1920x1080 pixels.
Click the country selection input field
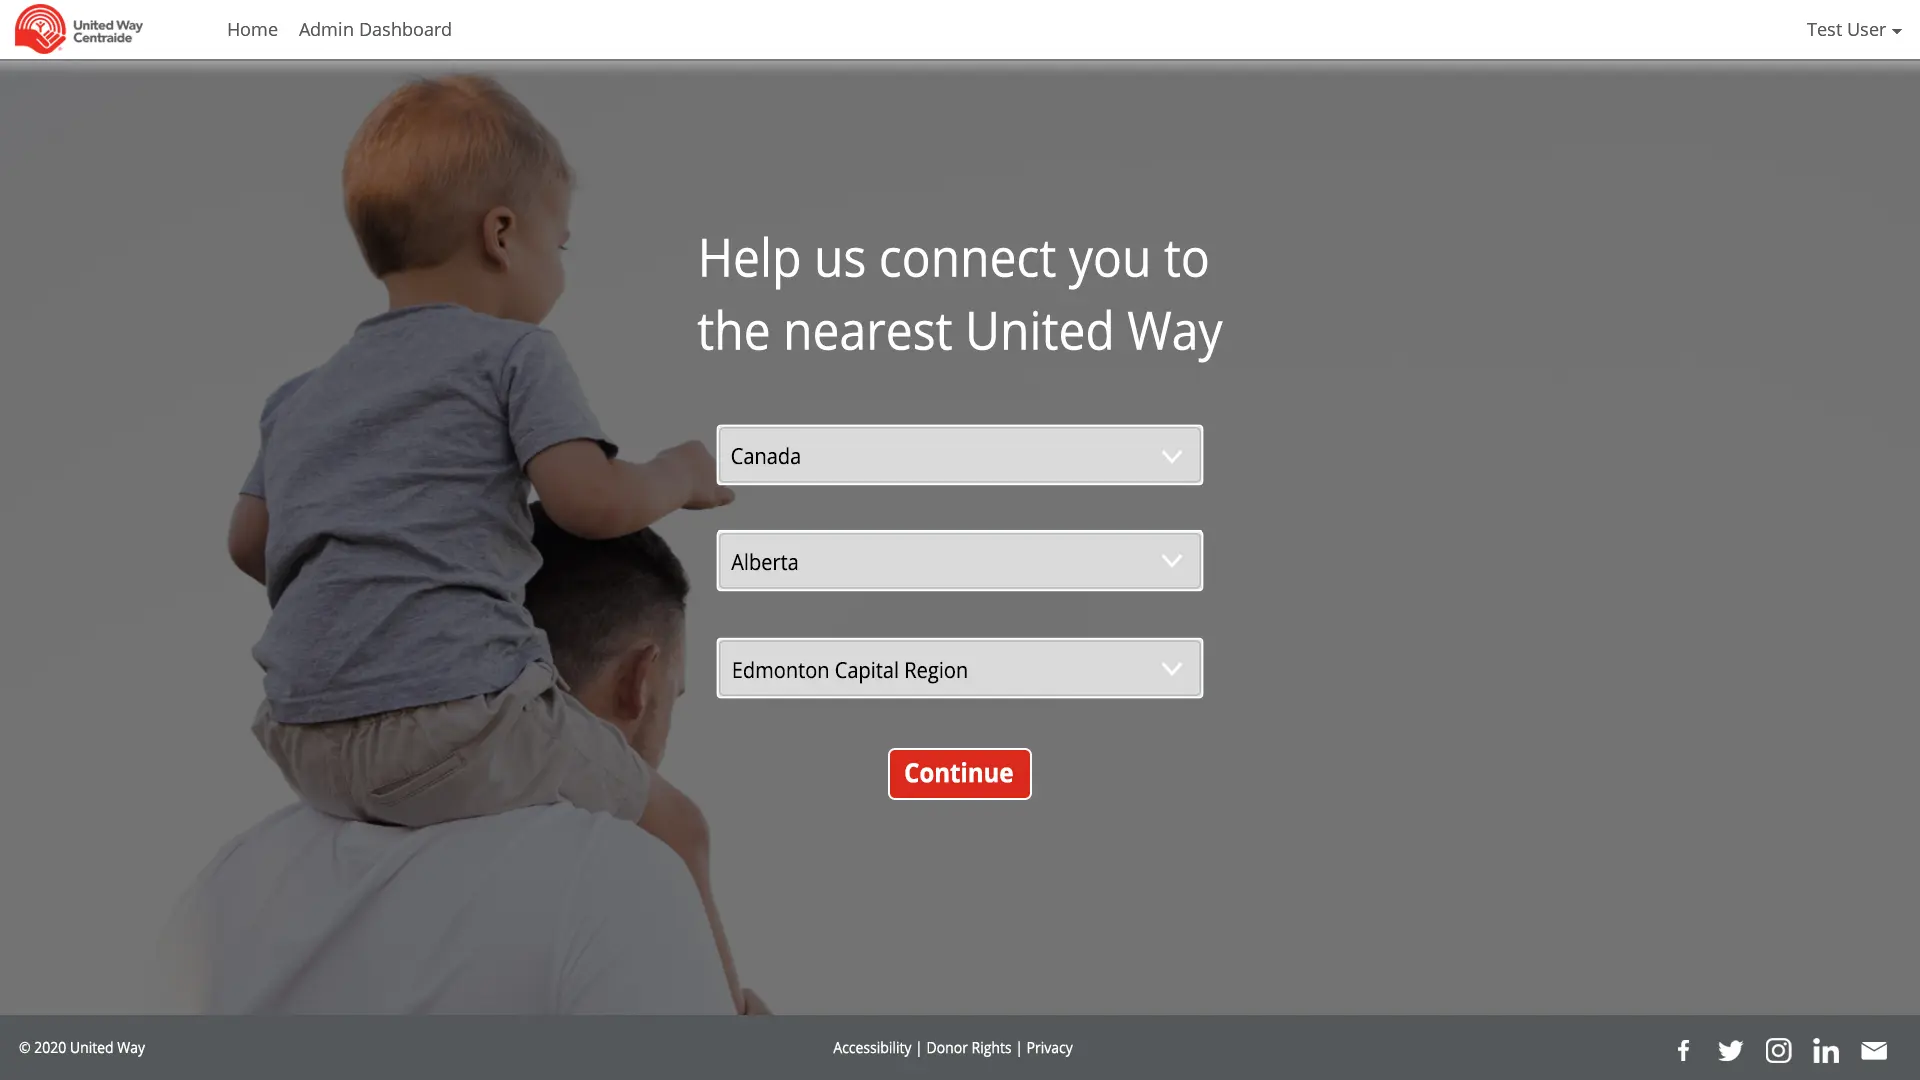pos(959,454)
